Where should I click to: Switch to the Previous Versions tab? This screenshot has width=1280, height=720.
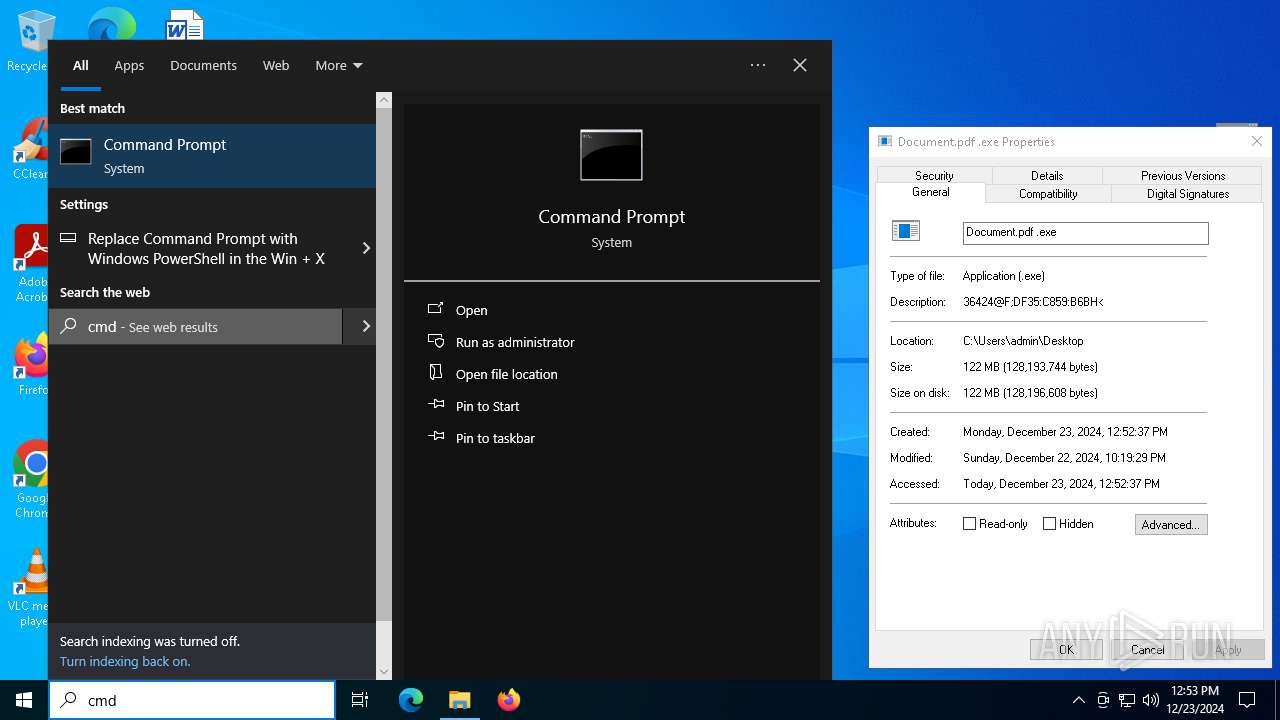pos(1183,175)
